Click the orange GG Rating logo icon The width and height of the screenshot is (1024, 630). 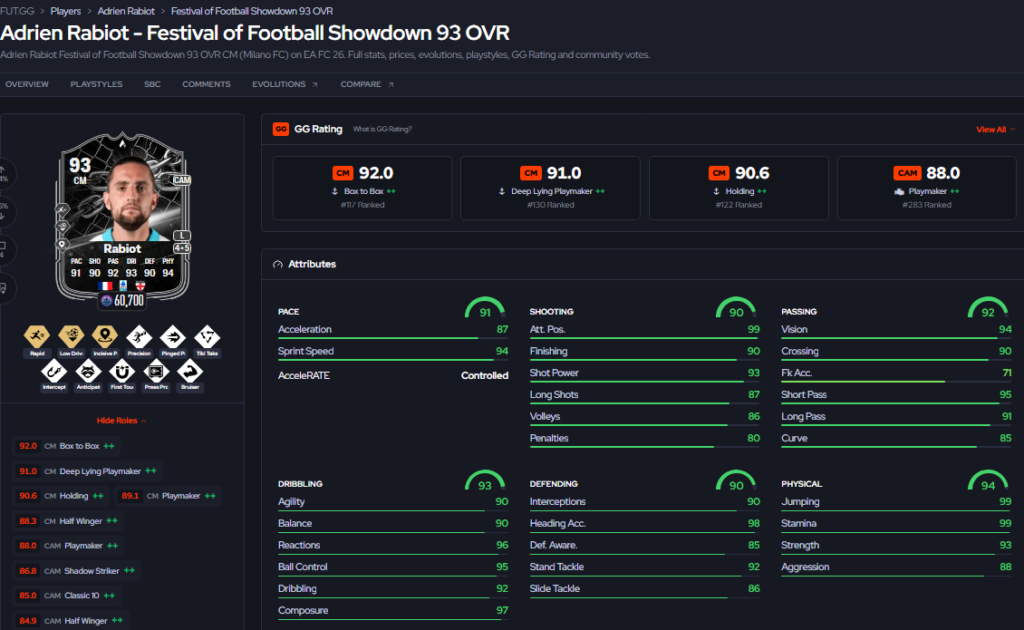(281, 129)
